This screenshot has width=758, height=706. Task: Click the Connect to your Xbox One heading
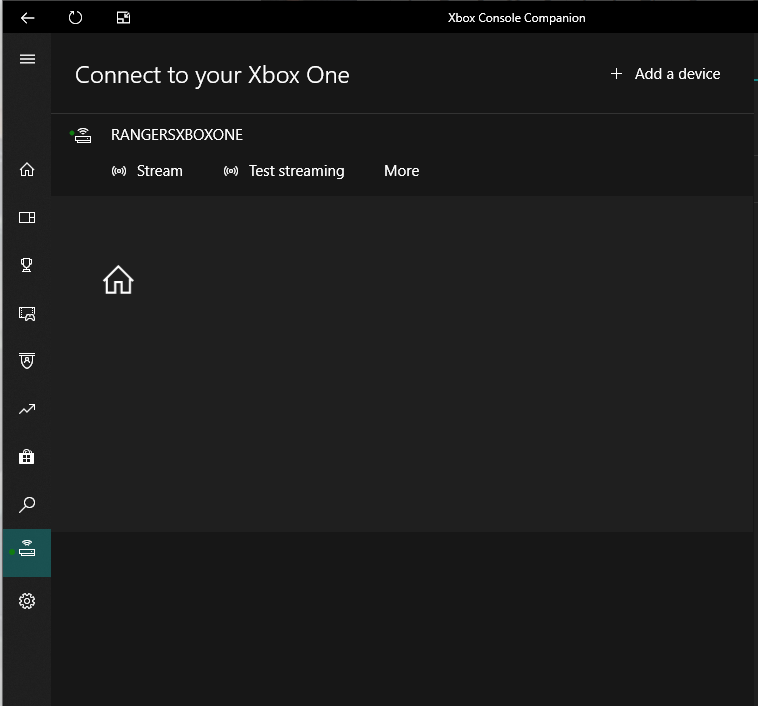[x=212, y=75]
